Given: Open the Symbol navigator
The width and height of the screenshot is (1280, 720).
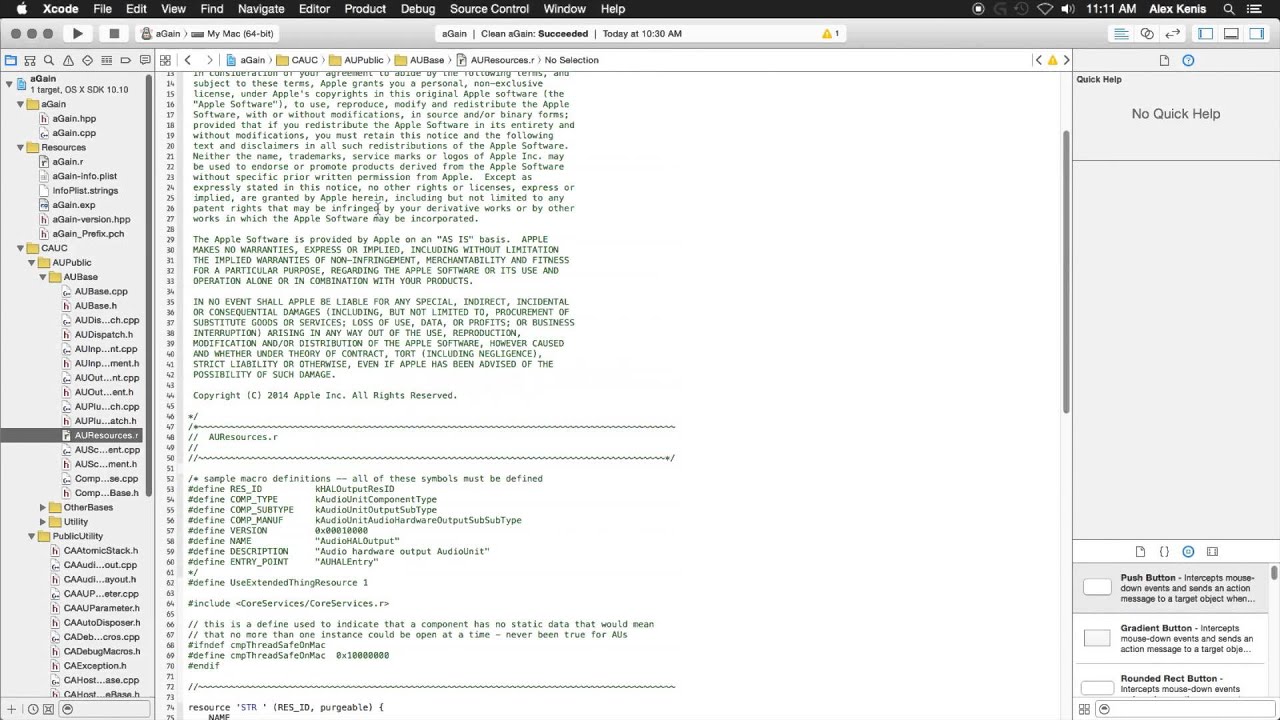Looking at the screenshot, I should pos(30,60).
